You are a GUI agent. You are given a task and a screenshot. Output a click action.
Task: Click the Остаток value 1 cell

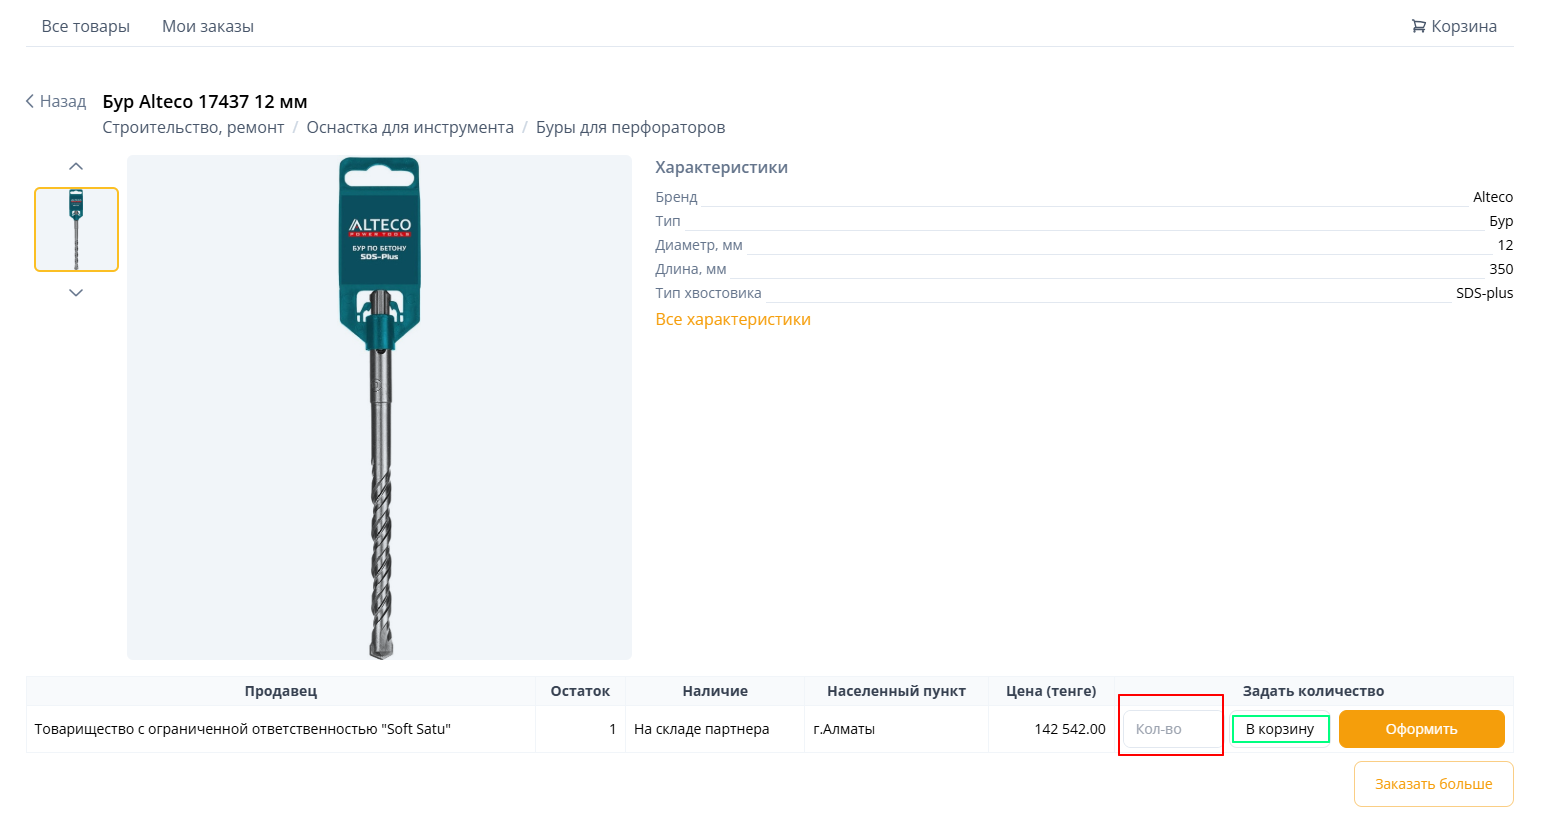580,729
